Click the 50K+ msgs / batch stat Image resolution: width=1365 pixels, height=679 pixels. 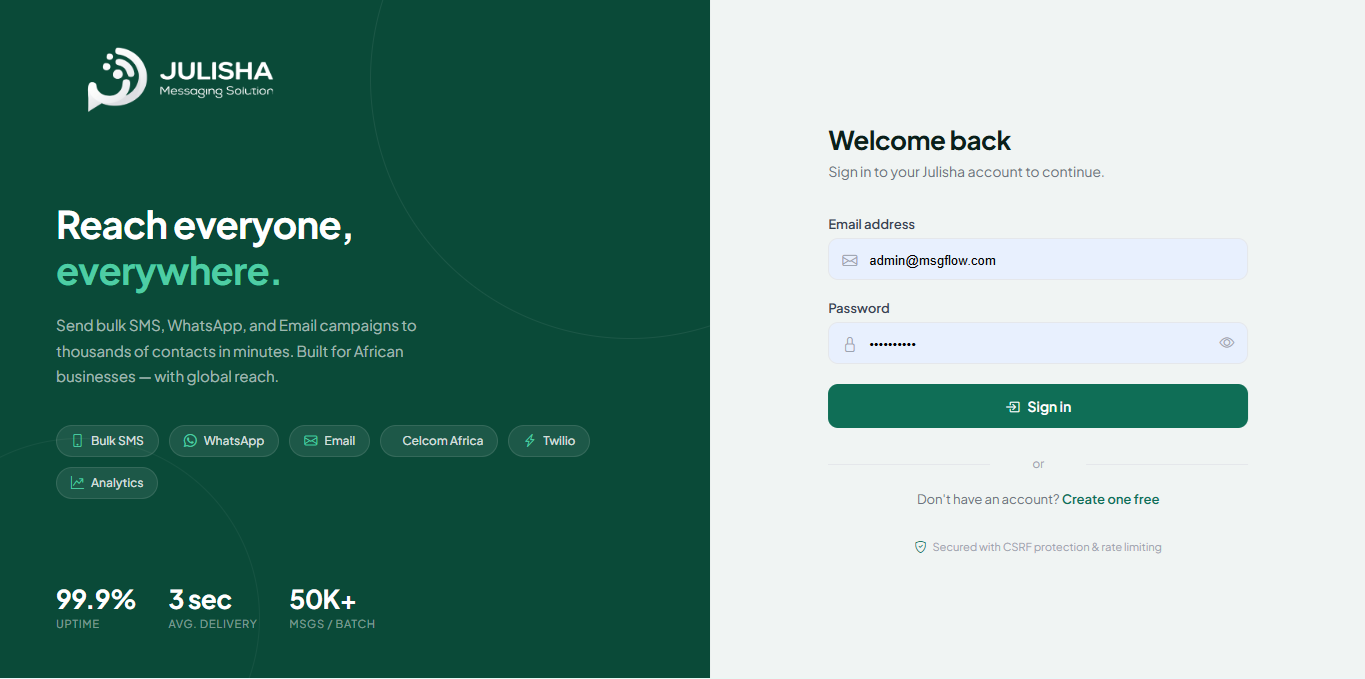(x=332, y=608)
